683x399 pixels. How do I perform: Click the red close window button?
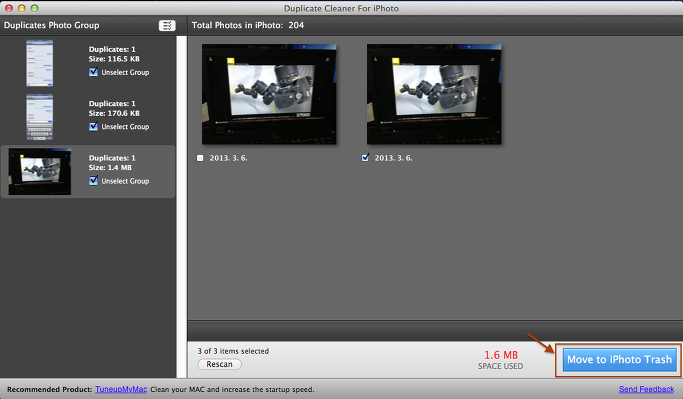click(x=9, y=8)
